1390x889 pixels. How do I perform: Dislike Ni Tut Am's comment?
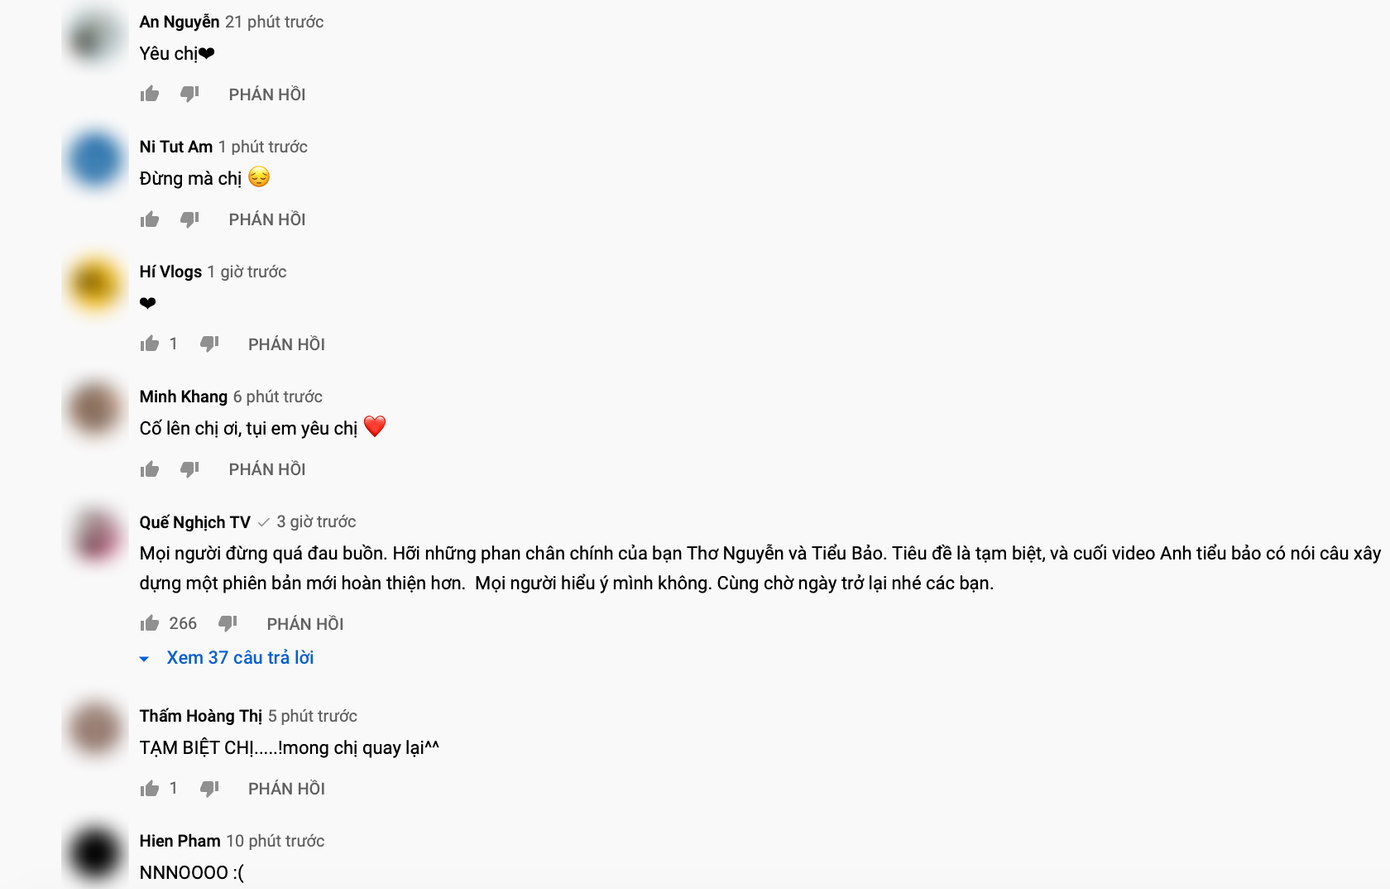coord(189,219)
